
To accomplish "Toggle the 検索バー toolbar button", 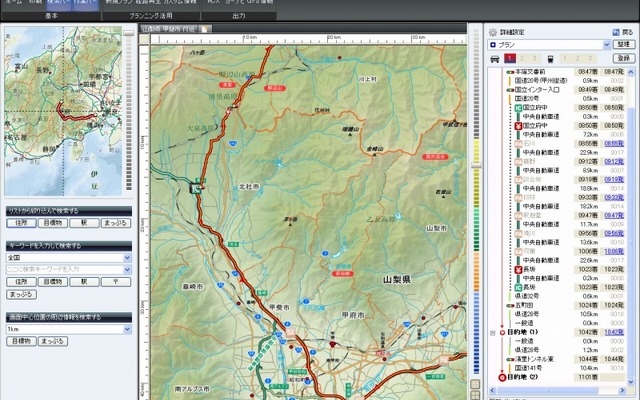I will click(x=60, y=3).
